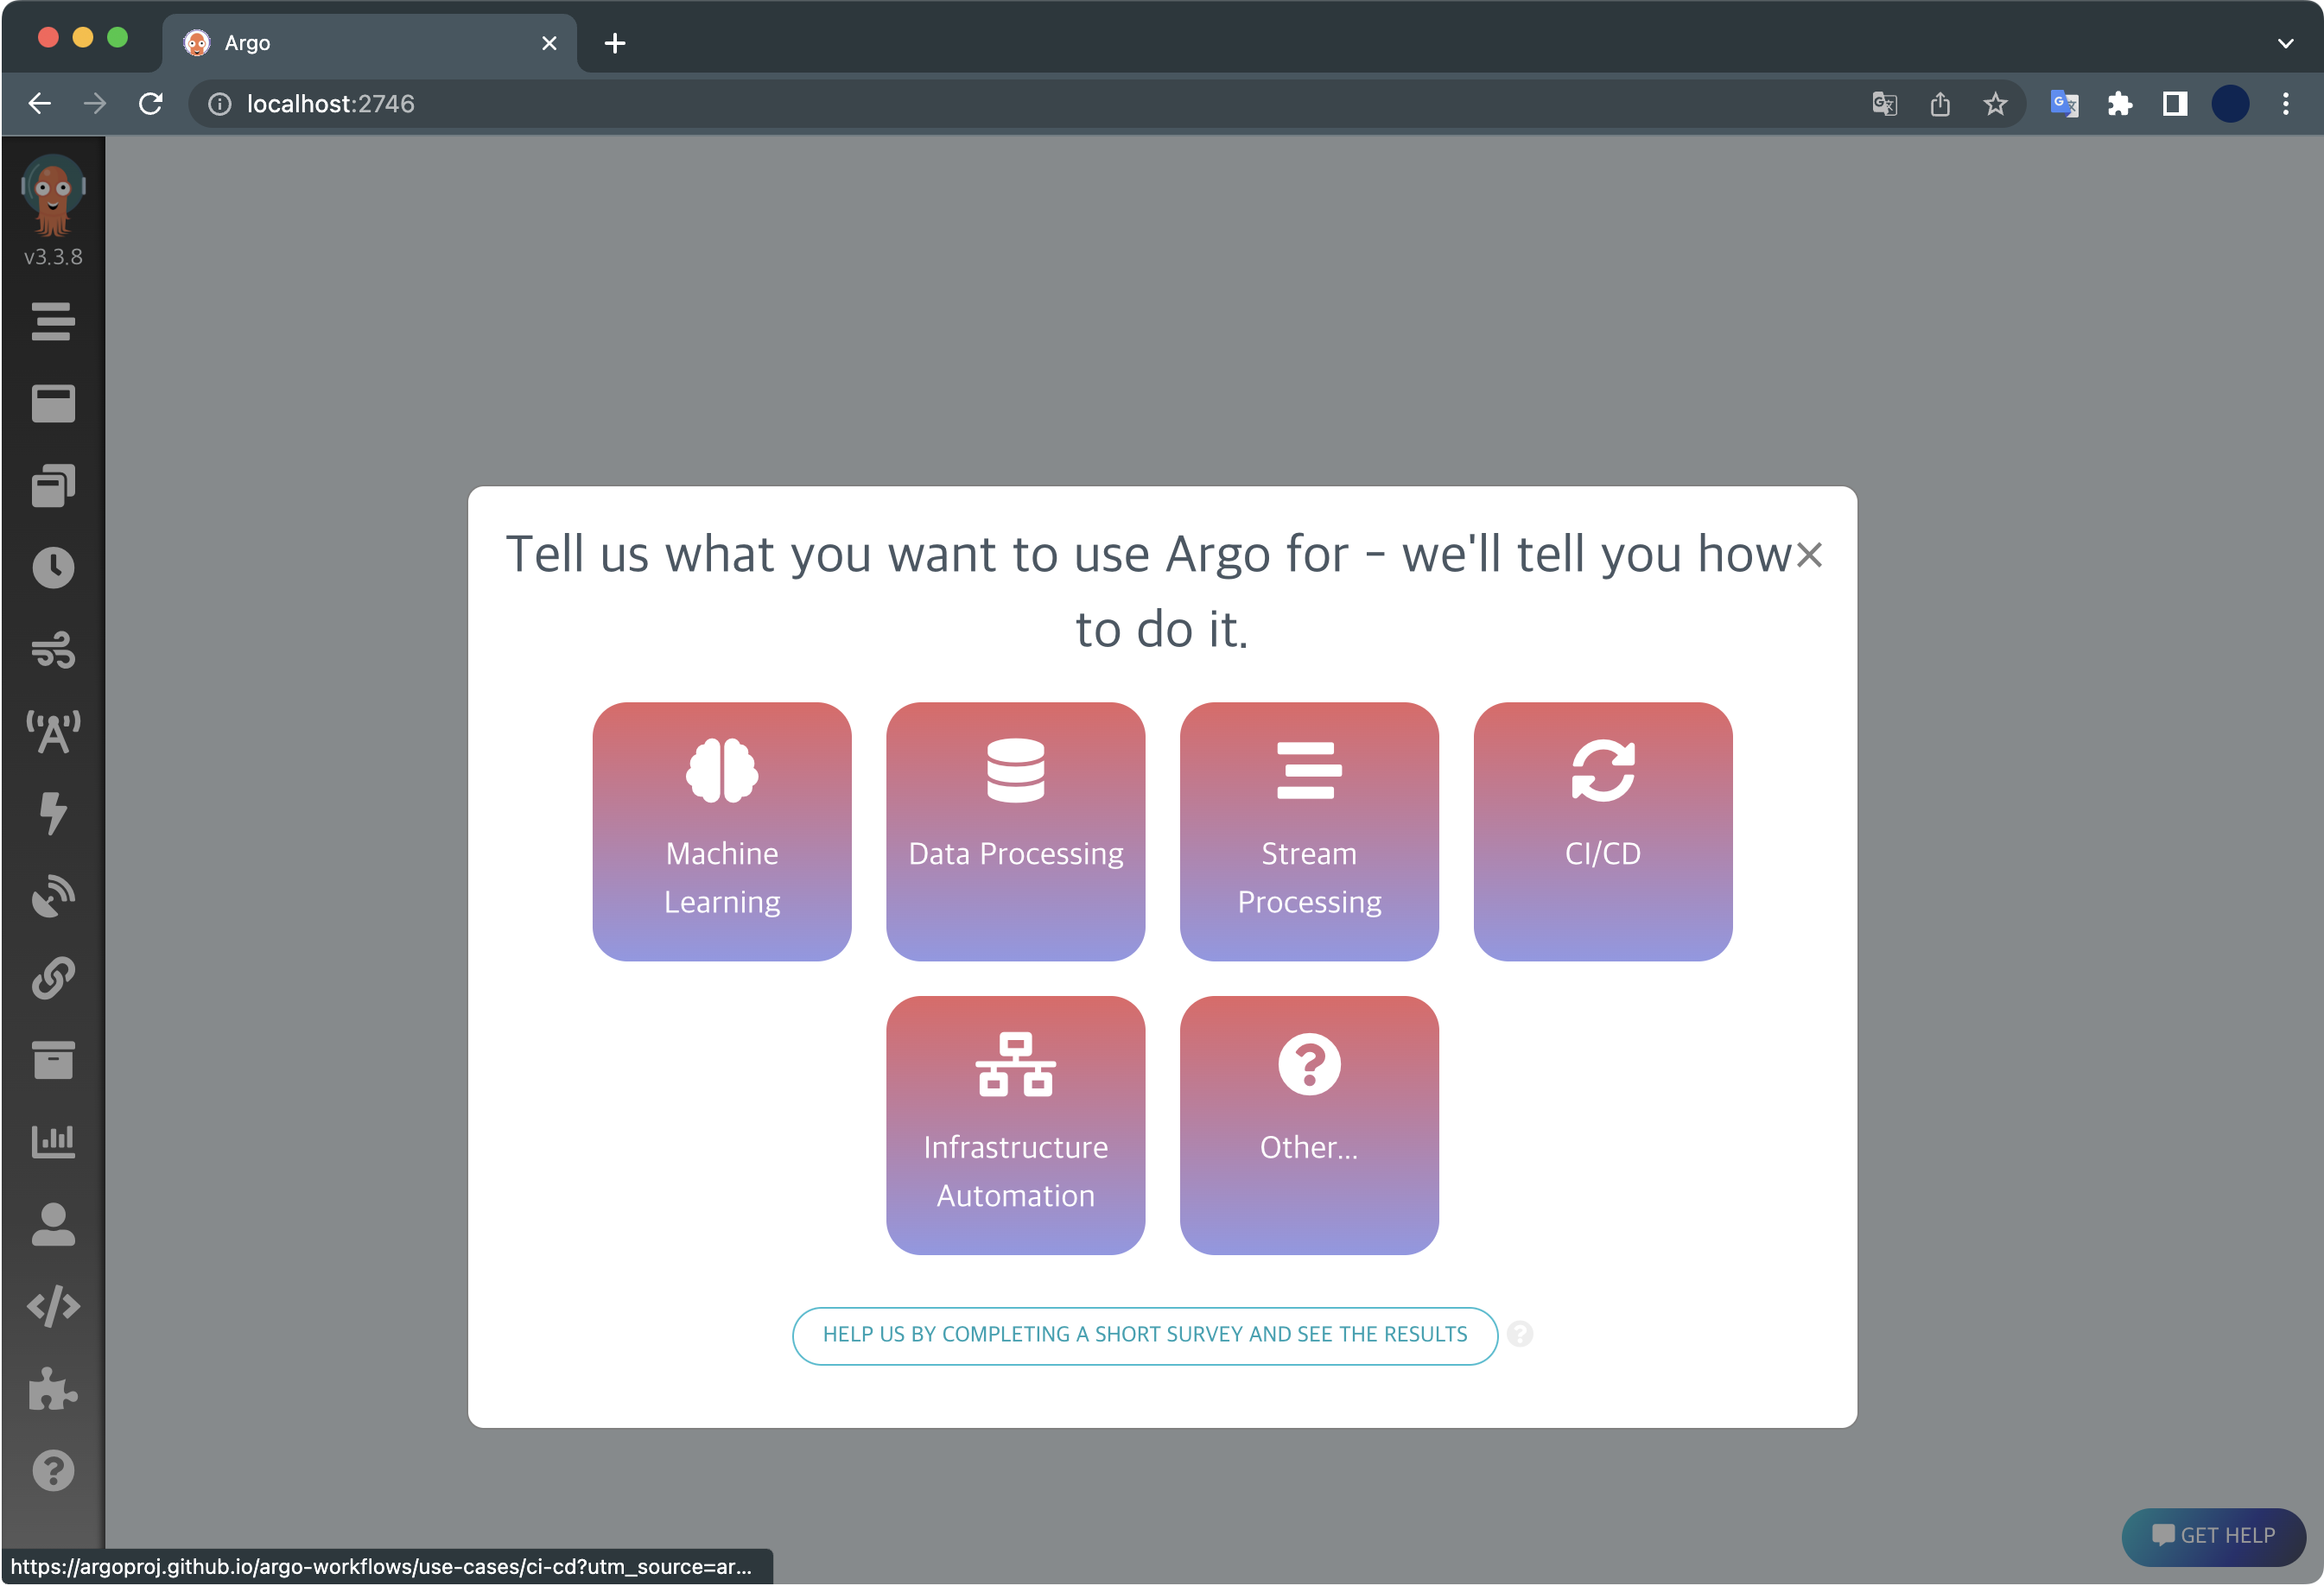Click the connections/links sidebar icon

(x=53, y=979)
